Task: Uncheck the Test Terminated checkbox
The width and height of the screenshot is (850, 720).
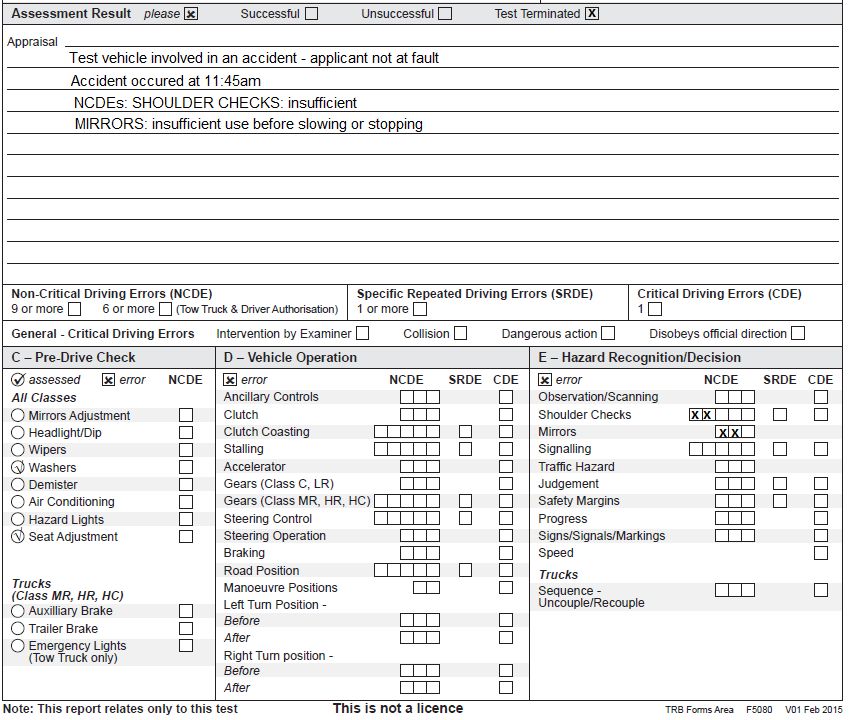Action: [x=592, y=14]
